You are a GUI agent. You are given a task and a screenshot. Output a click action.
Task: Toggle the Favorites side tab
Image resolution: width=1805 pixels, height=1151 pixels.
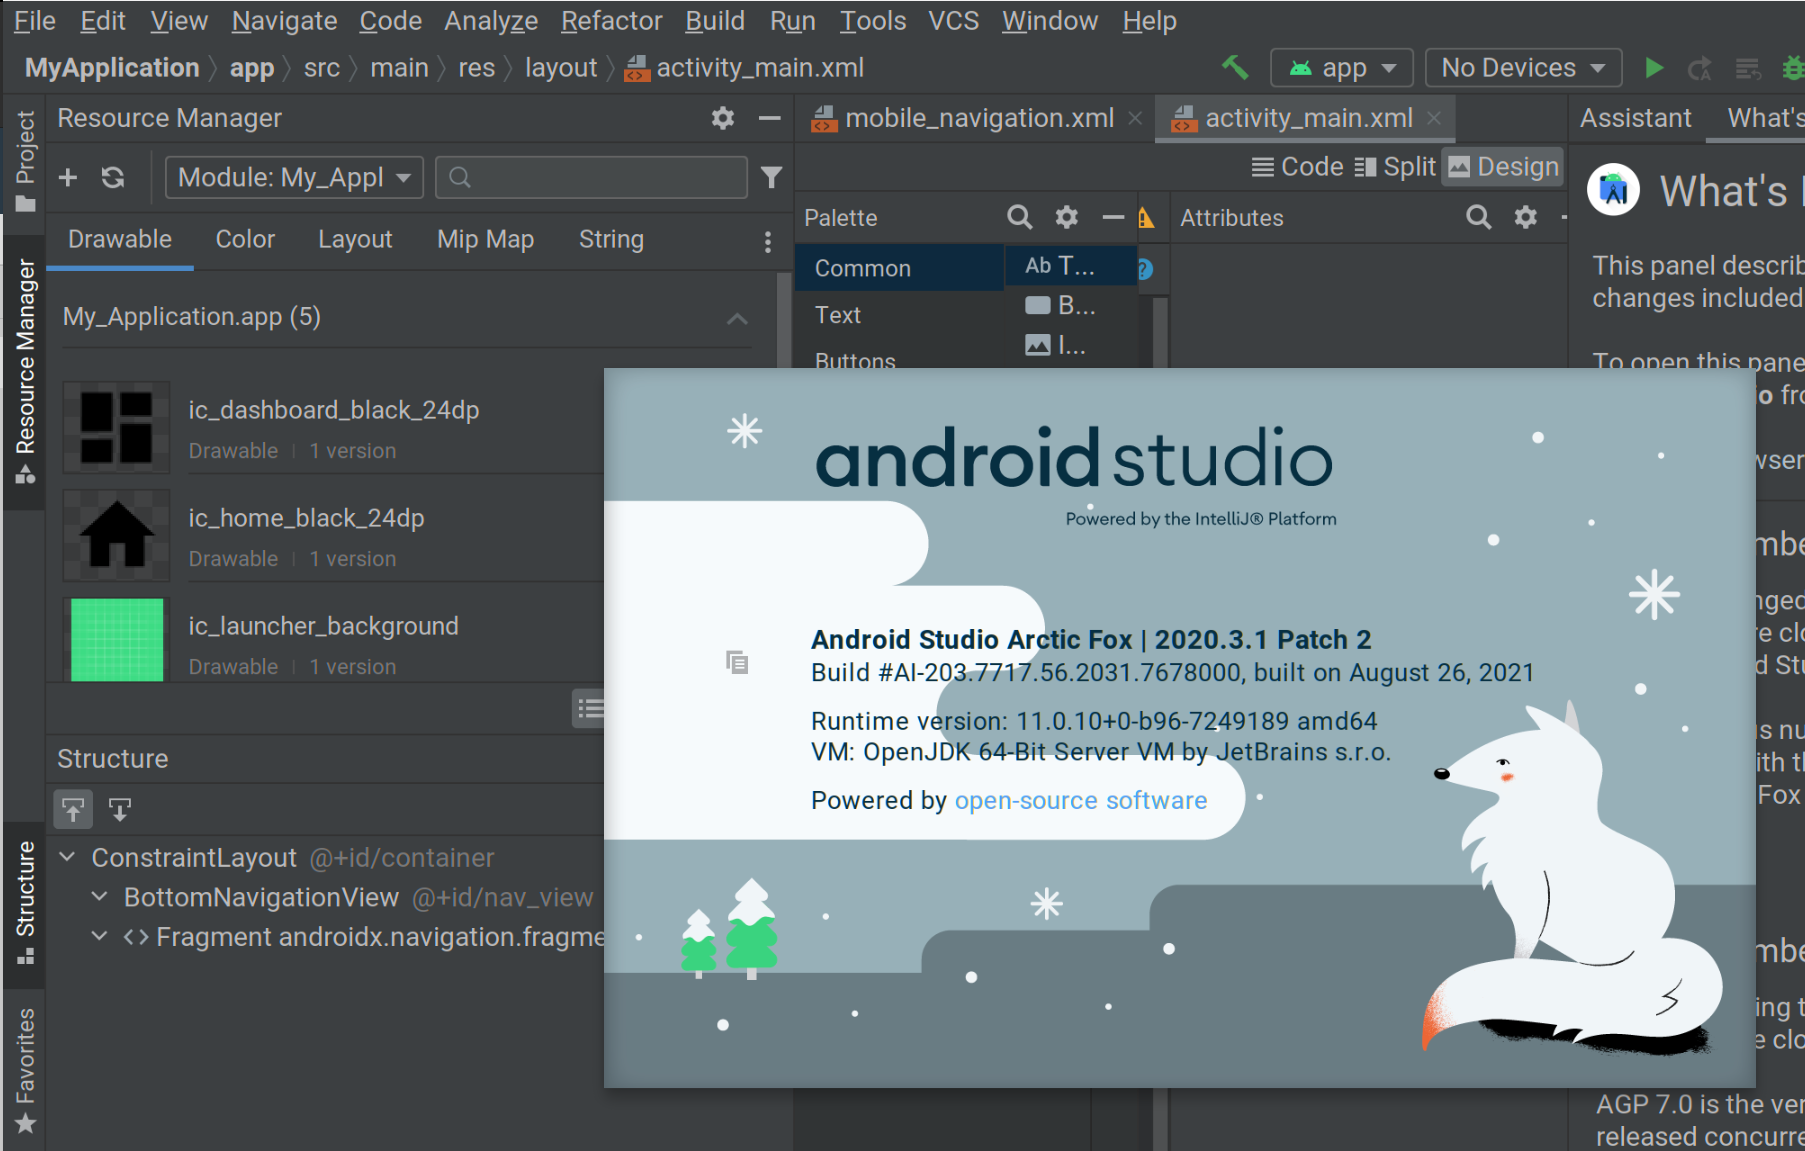[25, 1071]
